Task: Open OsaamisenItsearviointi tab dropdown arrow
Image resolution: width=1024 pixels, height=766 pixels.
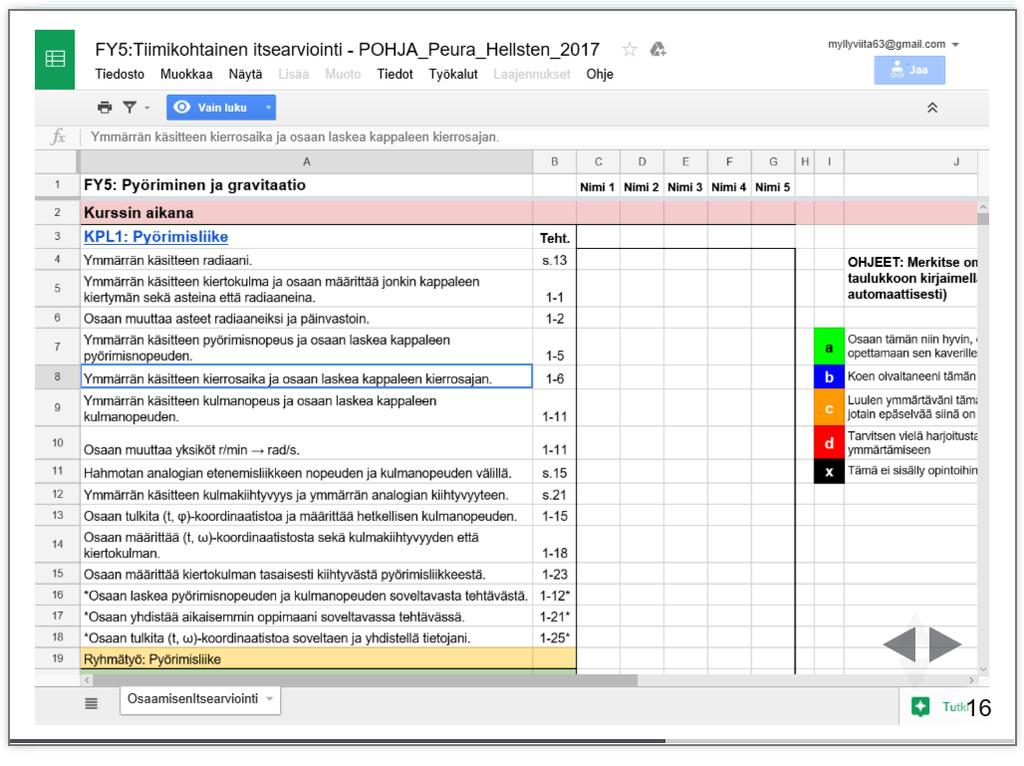Action: 269,699
